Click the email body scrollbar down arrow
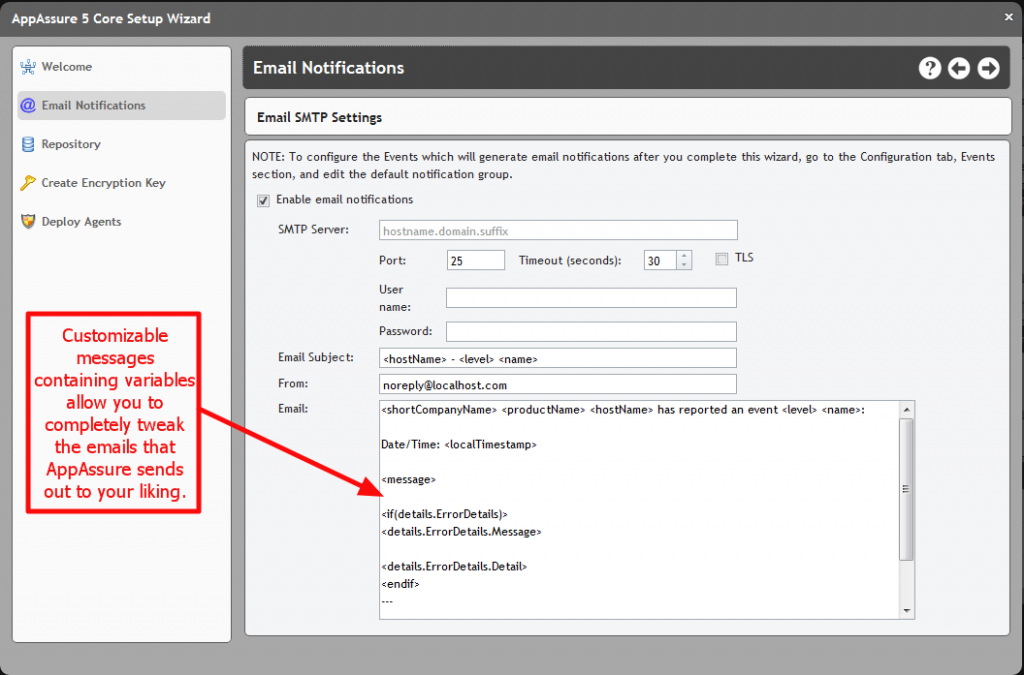 pos(906,611)
